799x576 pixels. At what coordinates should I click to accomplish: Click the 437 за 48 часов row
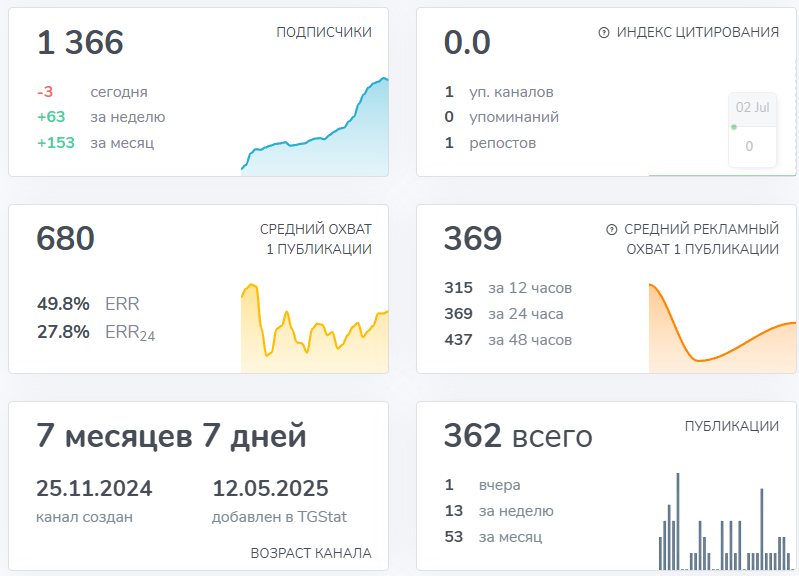click(508, 339)
